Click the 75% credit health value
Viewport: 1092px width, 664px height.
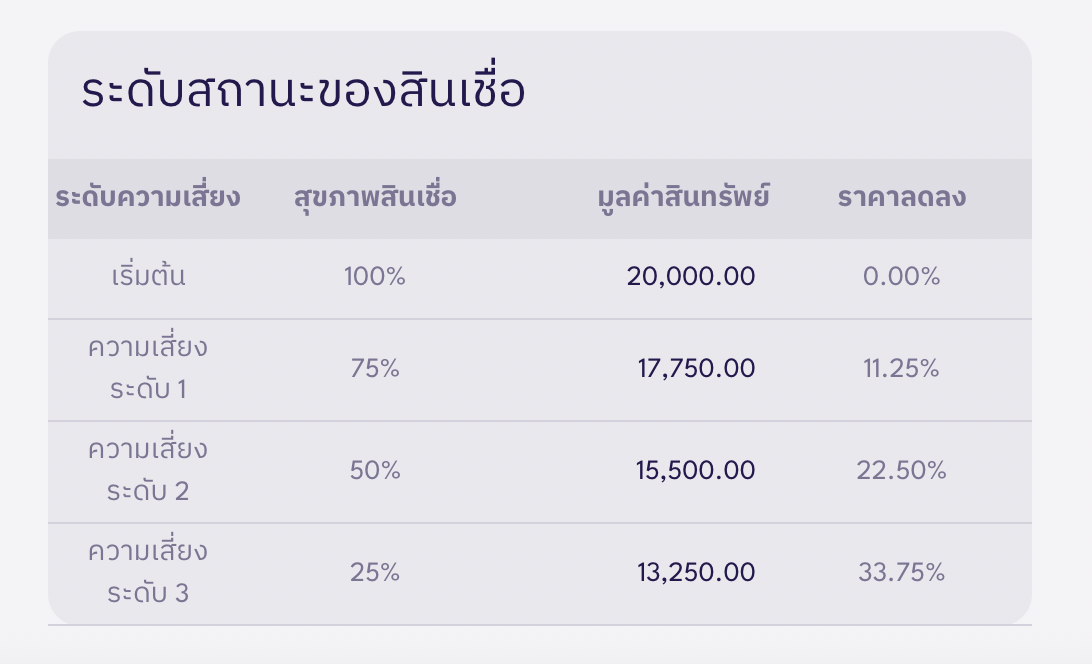[375, 368]
